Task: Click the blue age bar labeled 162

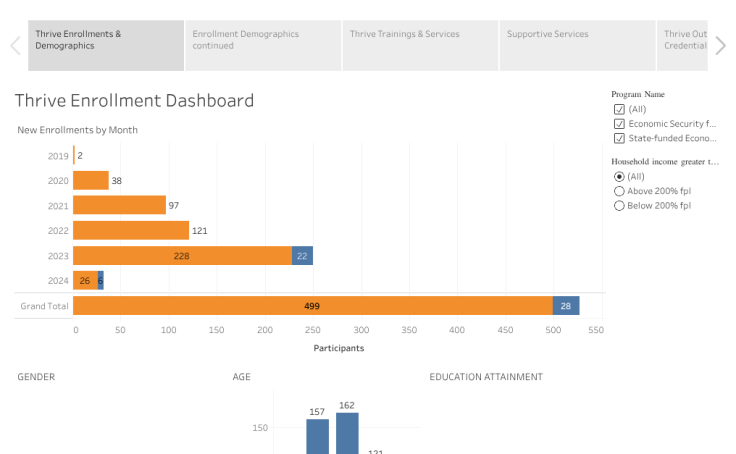Action: point(347,435)
